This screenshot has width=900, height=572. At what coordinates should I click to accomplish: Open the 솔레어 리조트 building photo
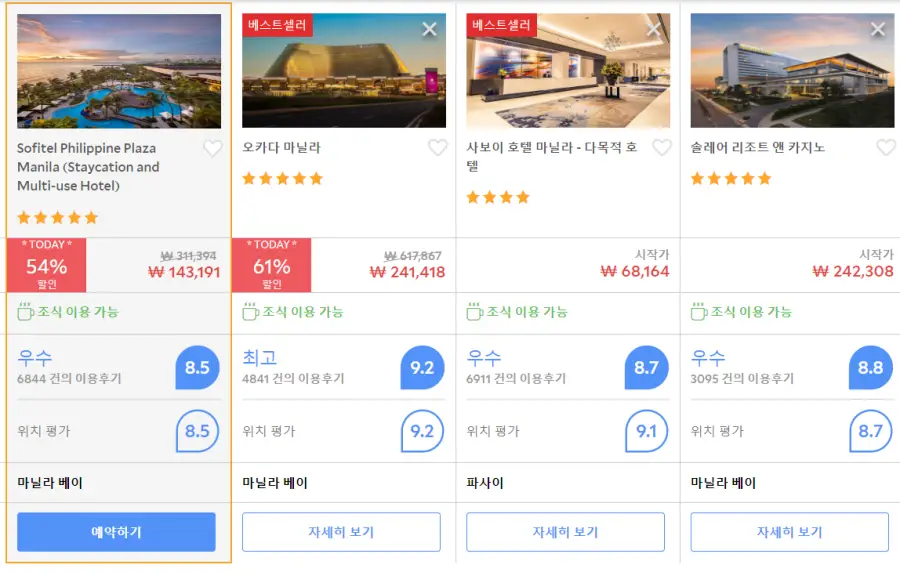point(792,71)
